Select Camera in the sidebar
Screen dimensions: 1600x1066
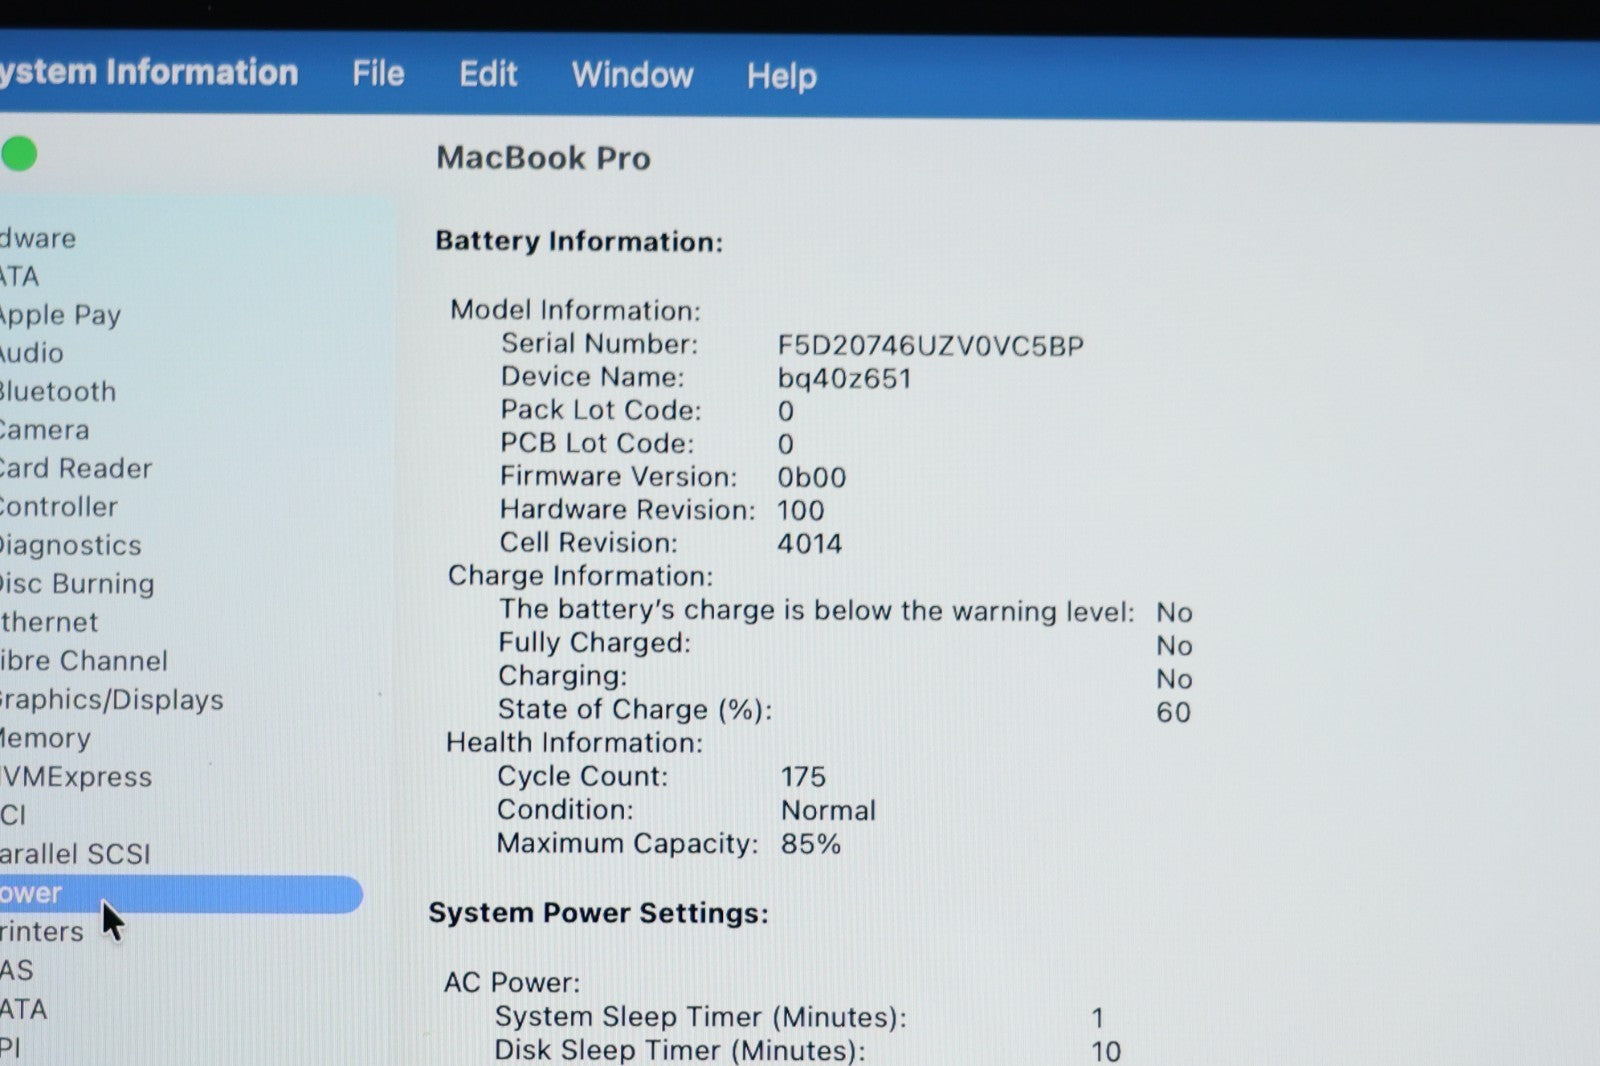click(x=45, y=430)
